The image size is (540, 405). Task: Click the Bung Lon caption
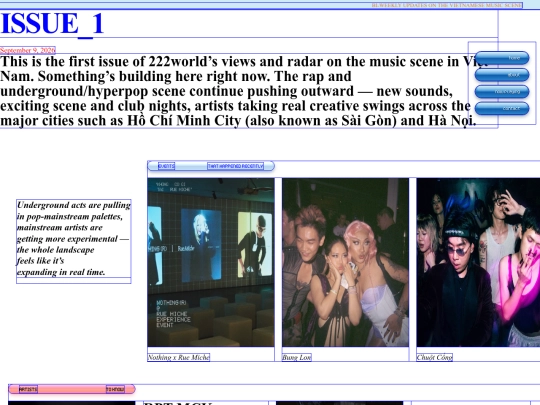[x=297, y=357]
